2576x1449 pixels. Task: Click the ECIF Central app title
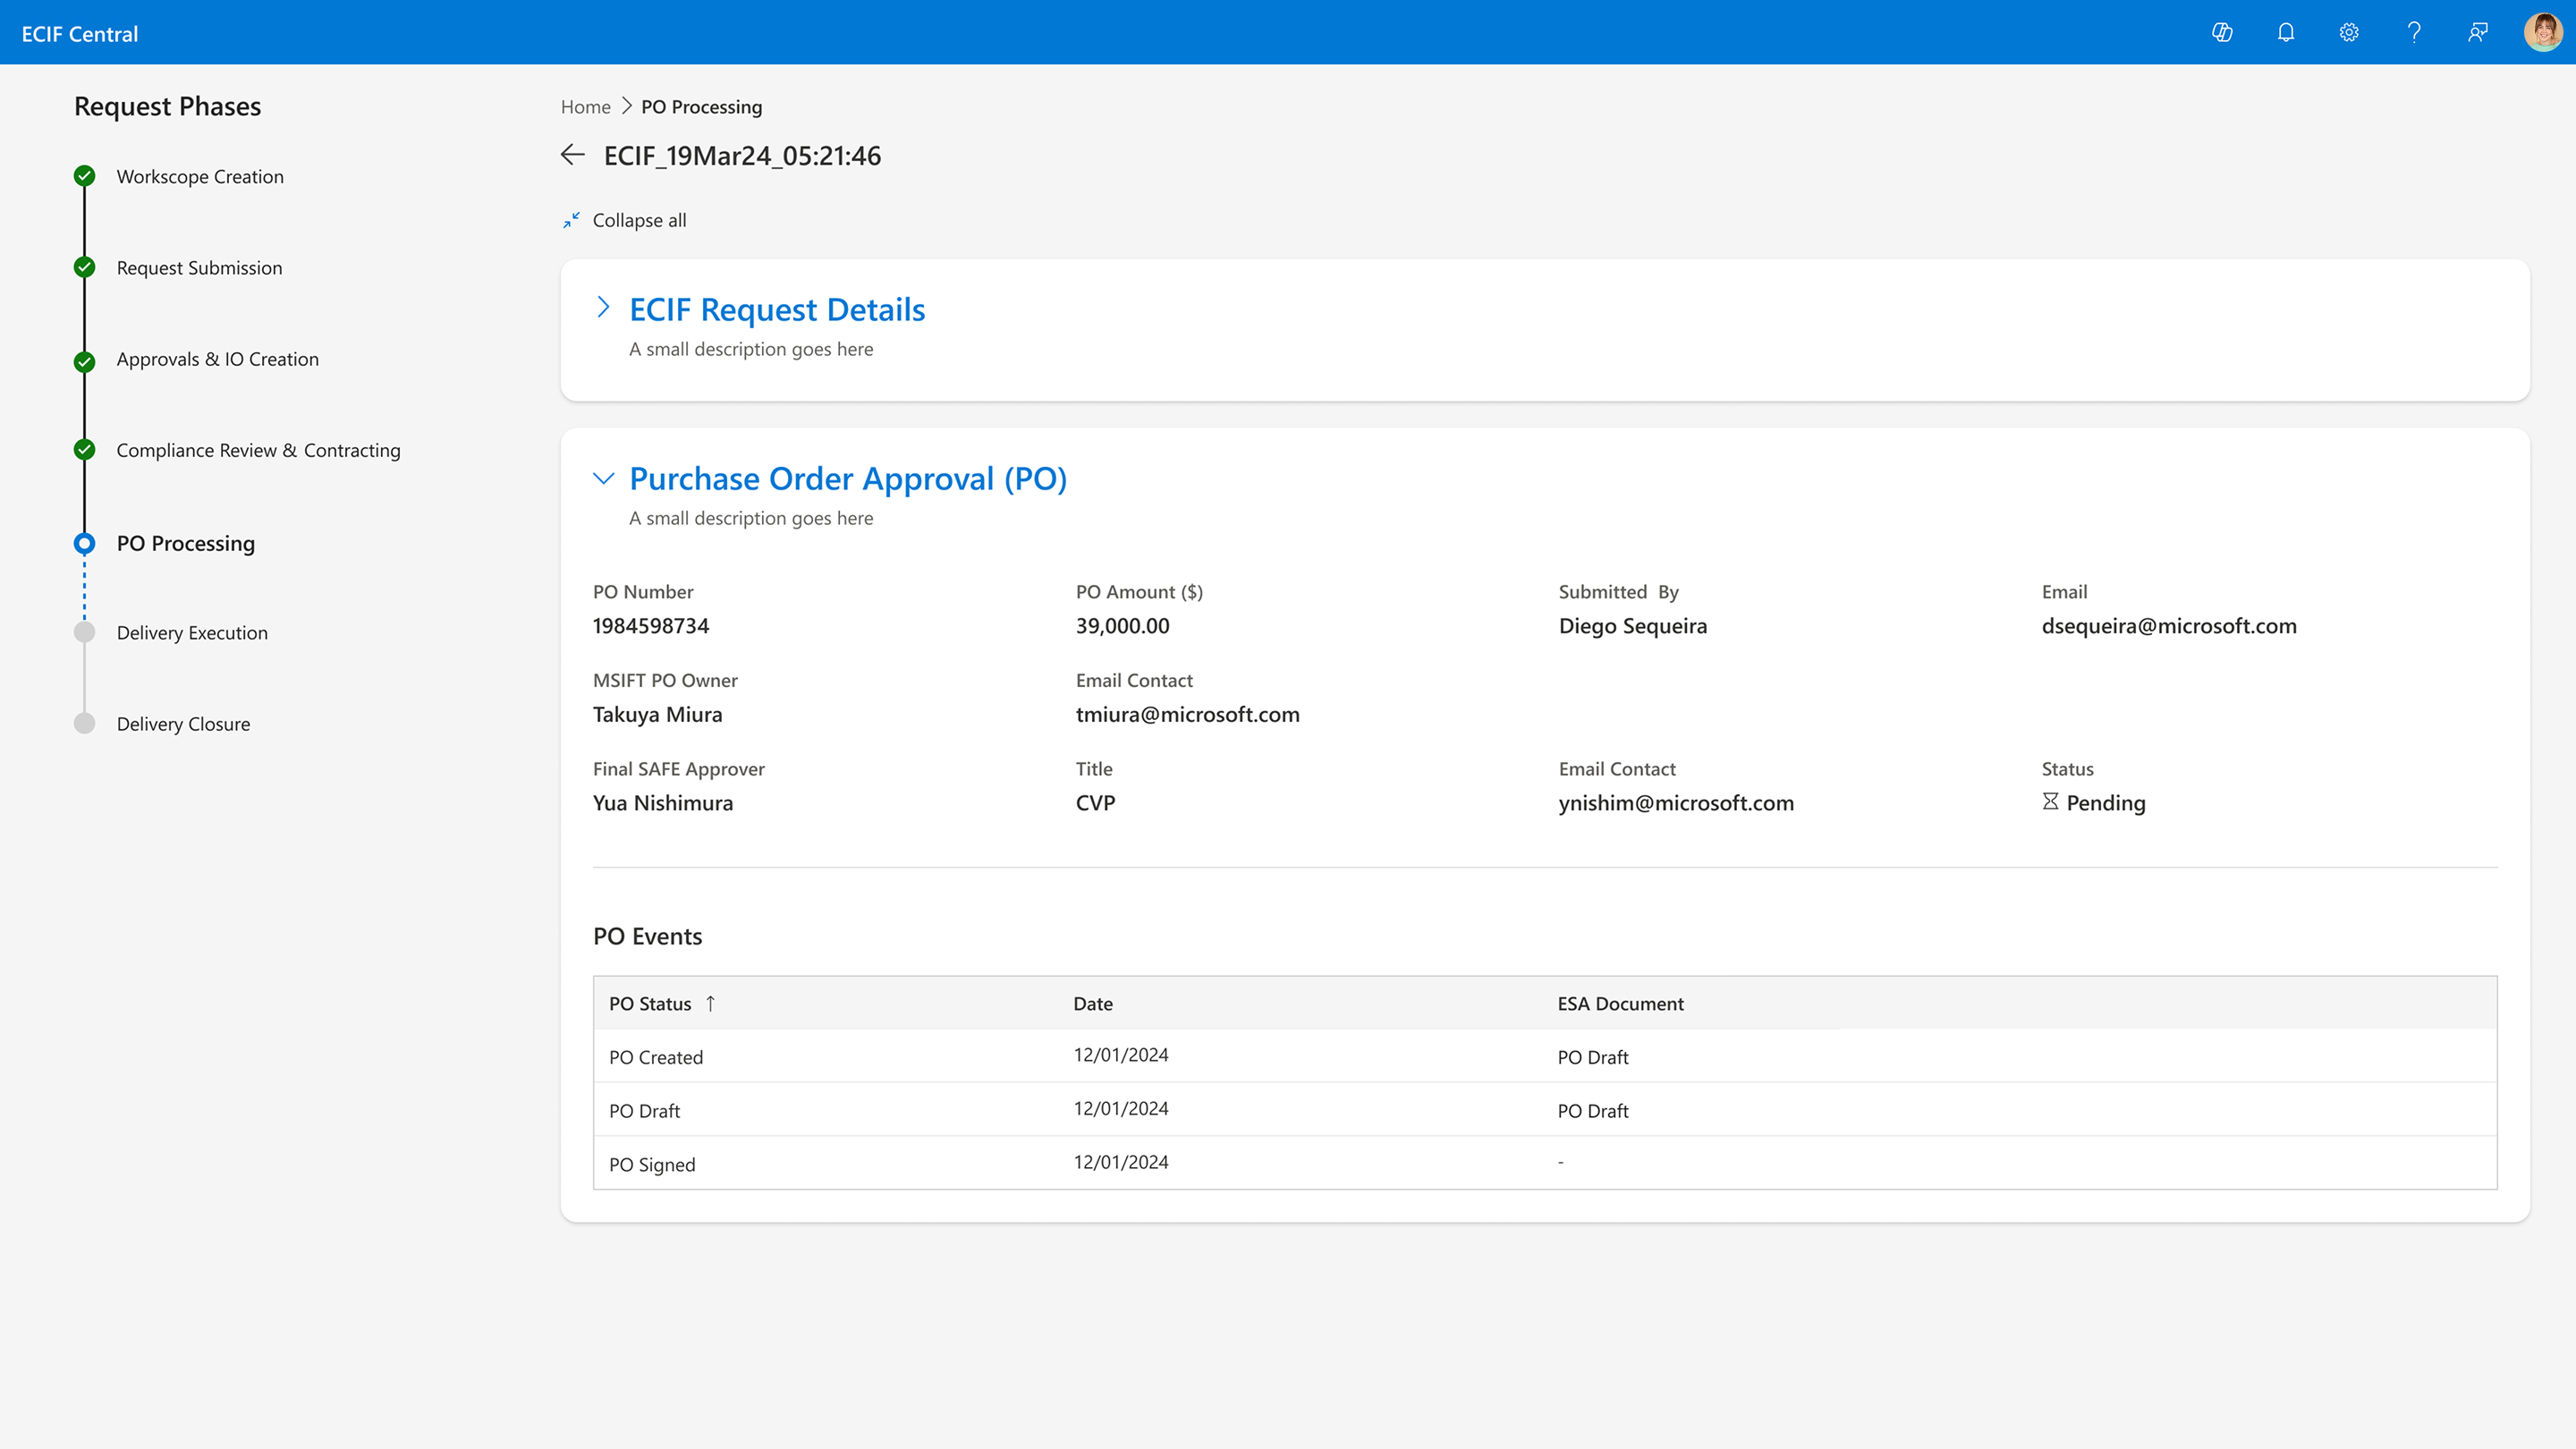[80, 34]
